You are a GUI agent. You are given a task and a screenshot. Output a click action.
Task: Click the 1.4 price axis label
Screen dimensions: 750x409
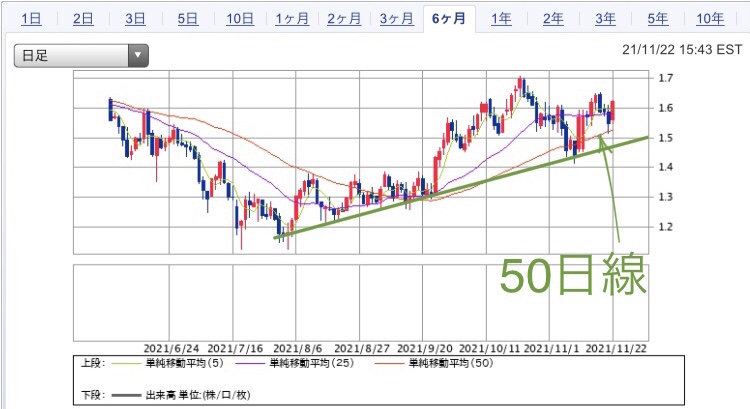(x=665, y=167)
